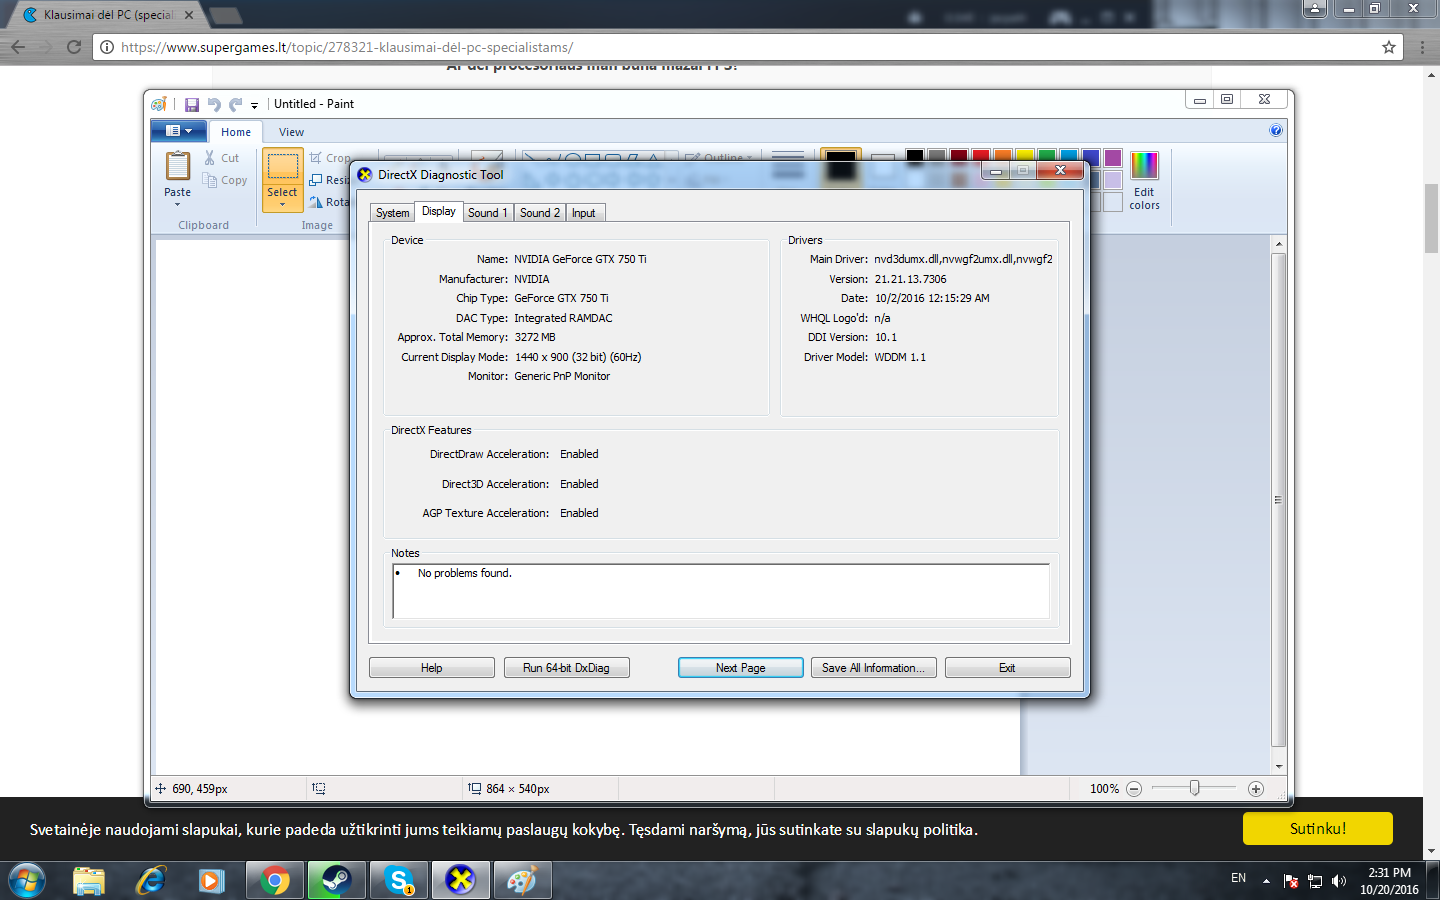Switch to the System tab in DirectX Diagnostic Tool
The height and width of the screenshot is (900, 1440).
392,213
